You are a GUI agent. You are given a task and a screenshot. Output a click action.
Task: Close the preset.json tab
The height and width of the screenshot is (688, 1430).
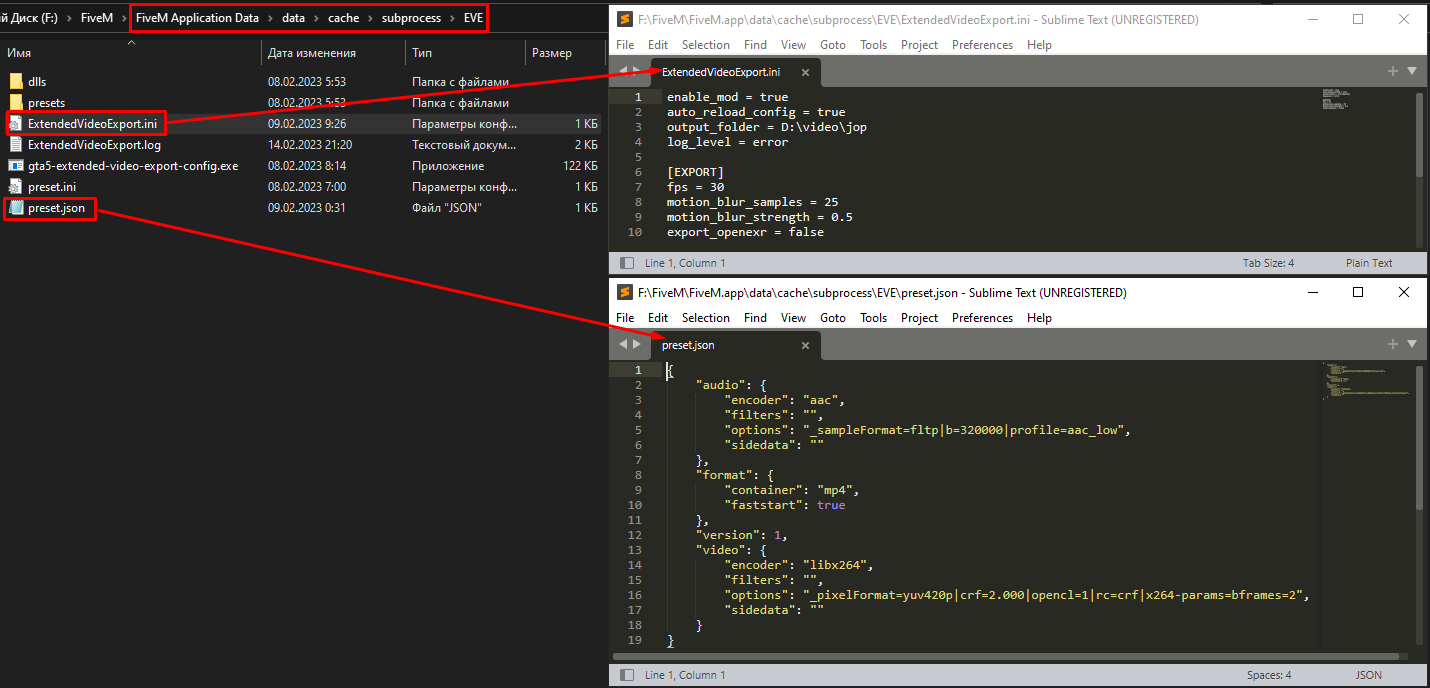pyautogui.click(x=805, y=345)
